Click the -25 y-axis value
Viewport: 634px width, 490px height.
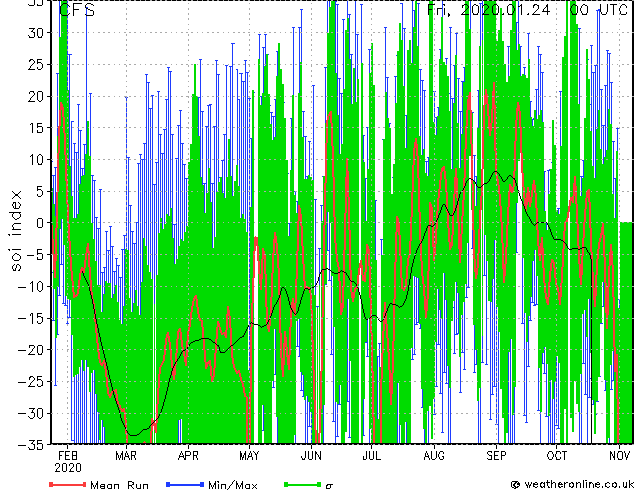click(x=30, y=381)
